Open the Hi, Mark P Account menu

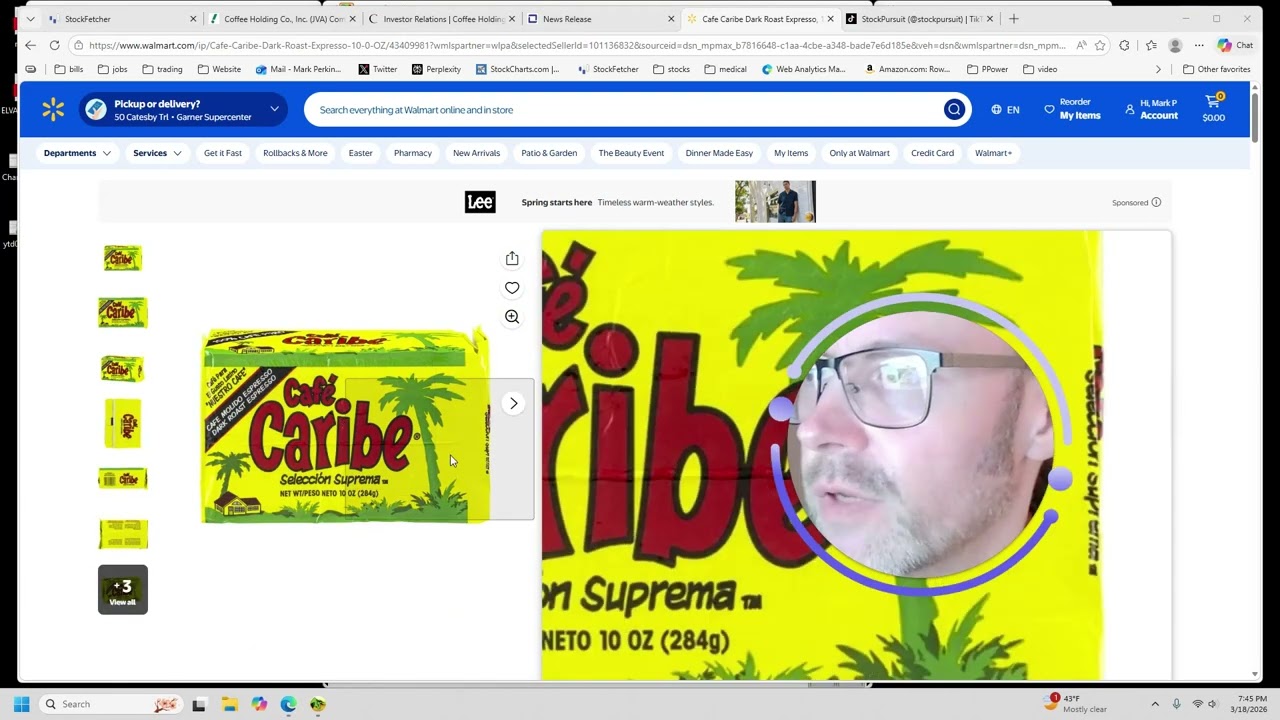click(x=1151, y=109)
